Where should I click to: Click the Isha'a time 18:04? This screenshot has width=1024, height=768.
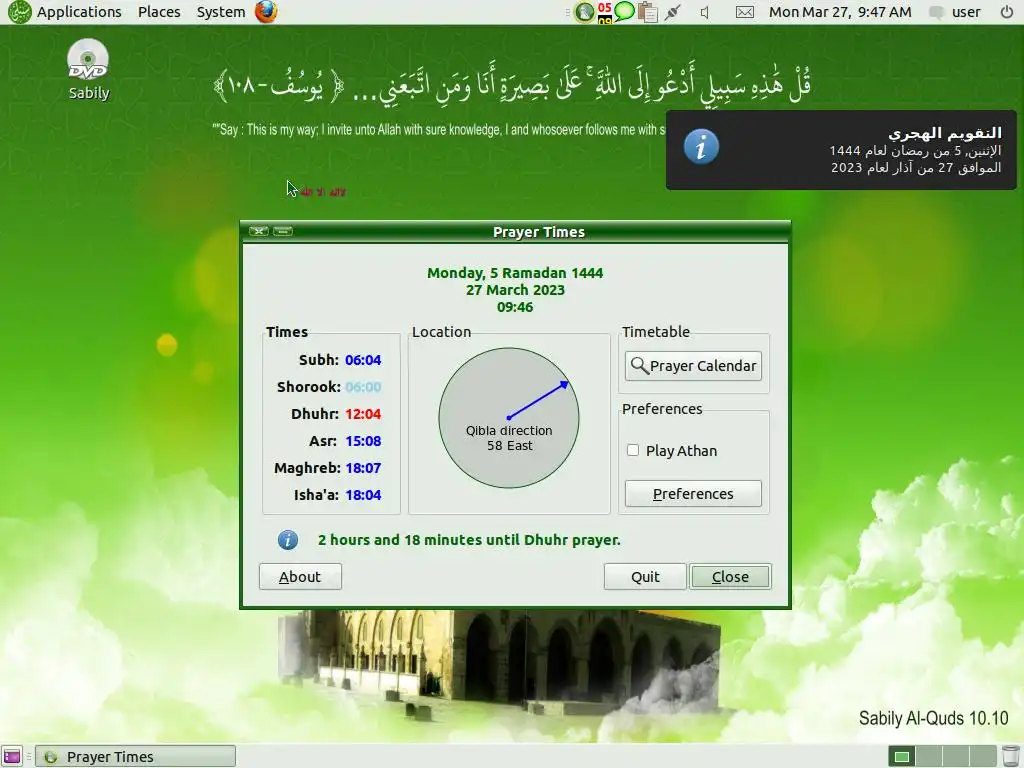363,495
